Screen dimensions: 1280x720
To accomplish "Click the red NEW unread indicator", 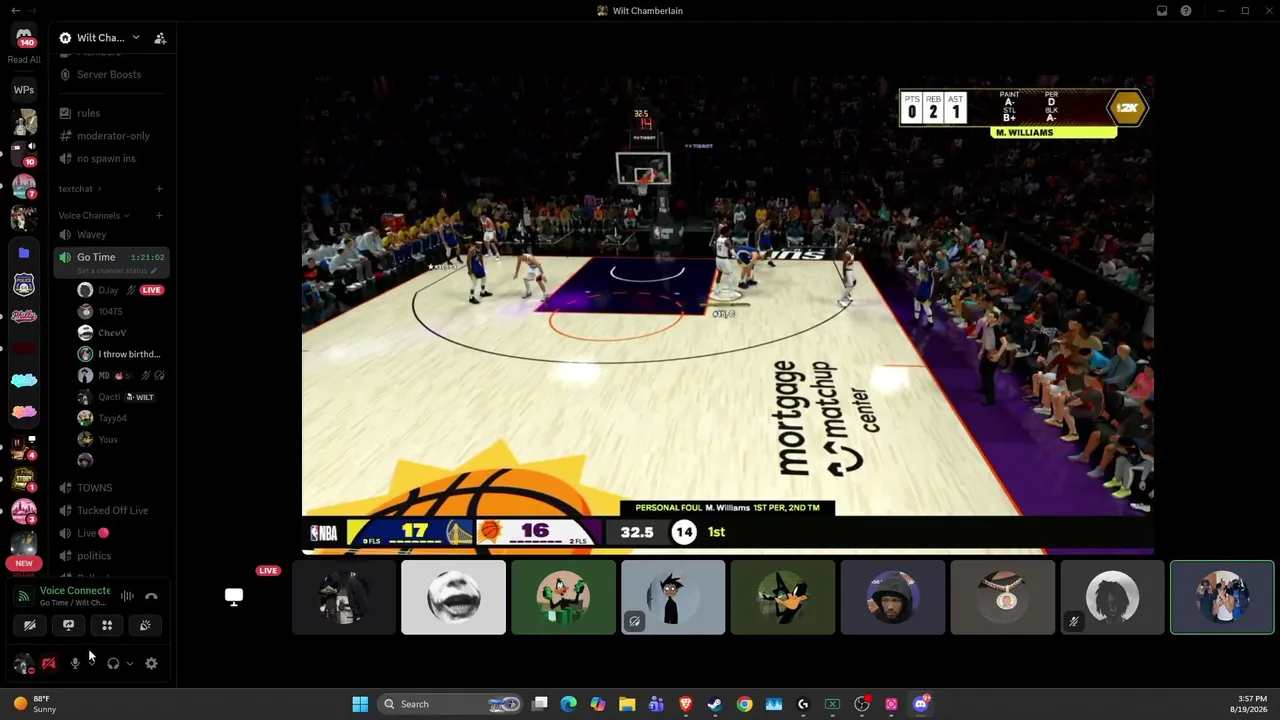I will point(24,563).
